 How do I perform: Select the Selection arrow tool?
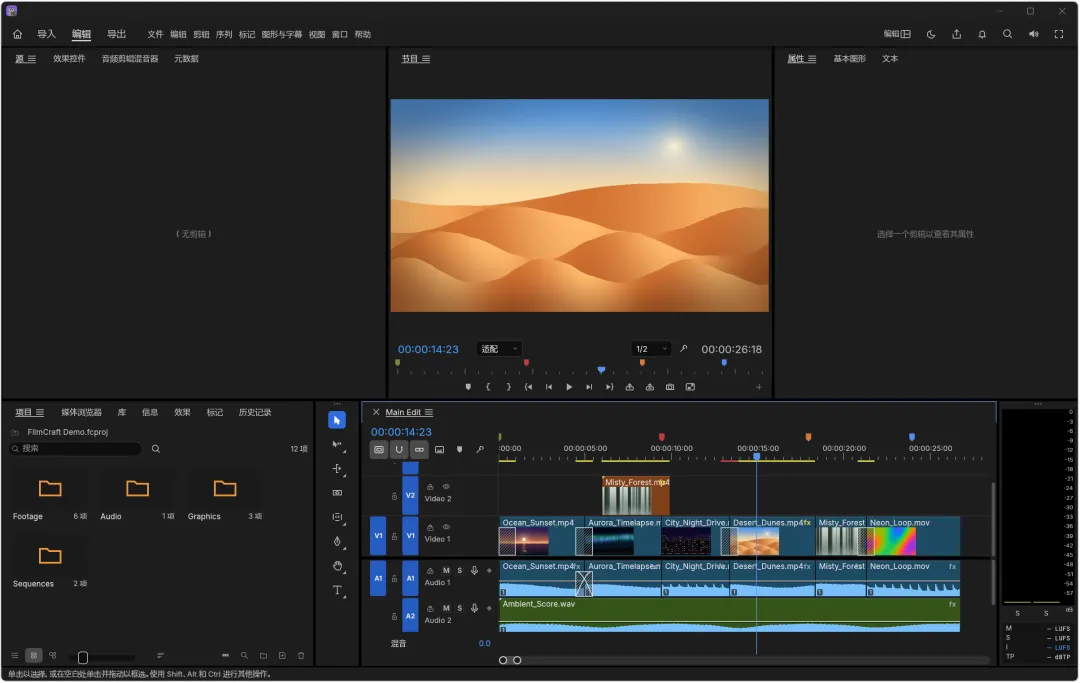click(x=337, y=420)
